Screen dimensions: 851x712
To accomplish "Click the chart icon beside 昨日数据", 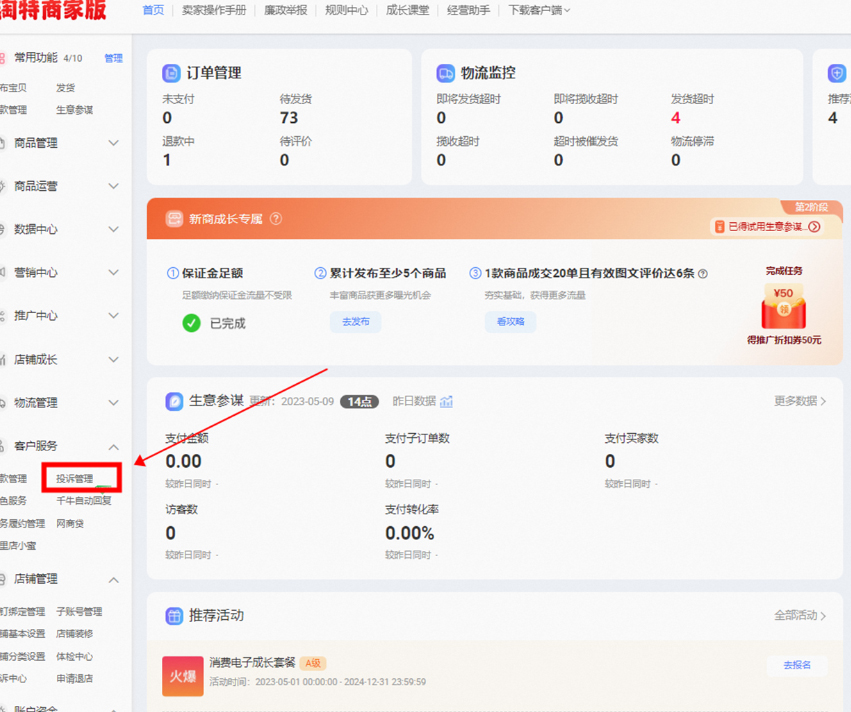I will [x=446, y=400].
